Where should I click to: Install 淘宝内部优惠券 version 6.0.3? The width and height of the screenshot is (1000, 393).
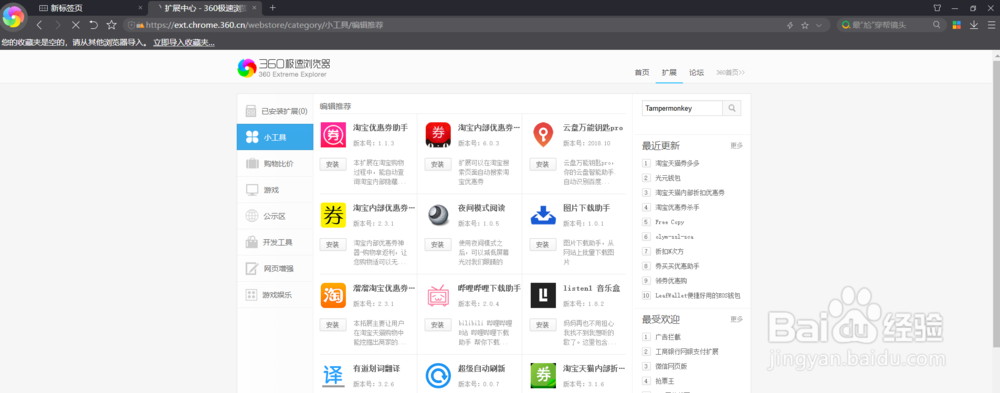(438, 165)
